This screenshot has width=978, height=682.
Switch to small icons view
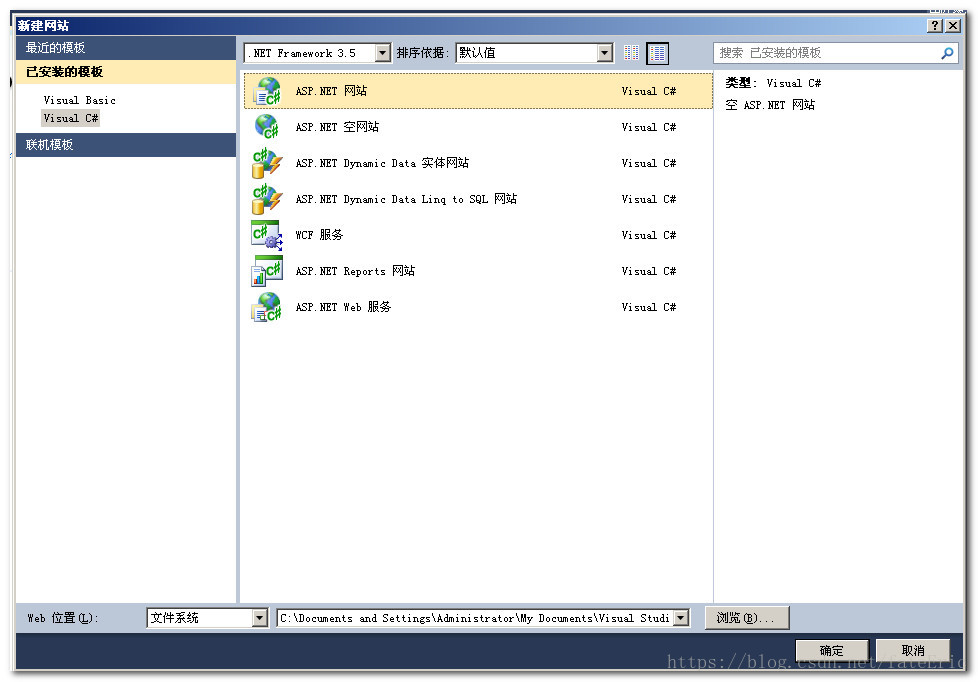click(x=631, y=53)
